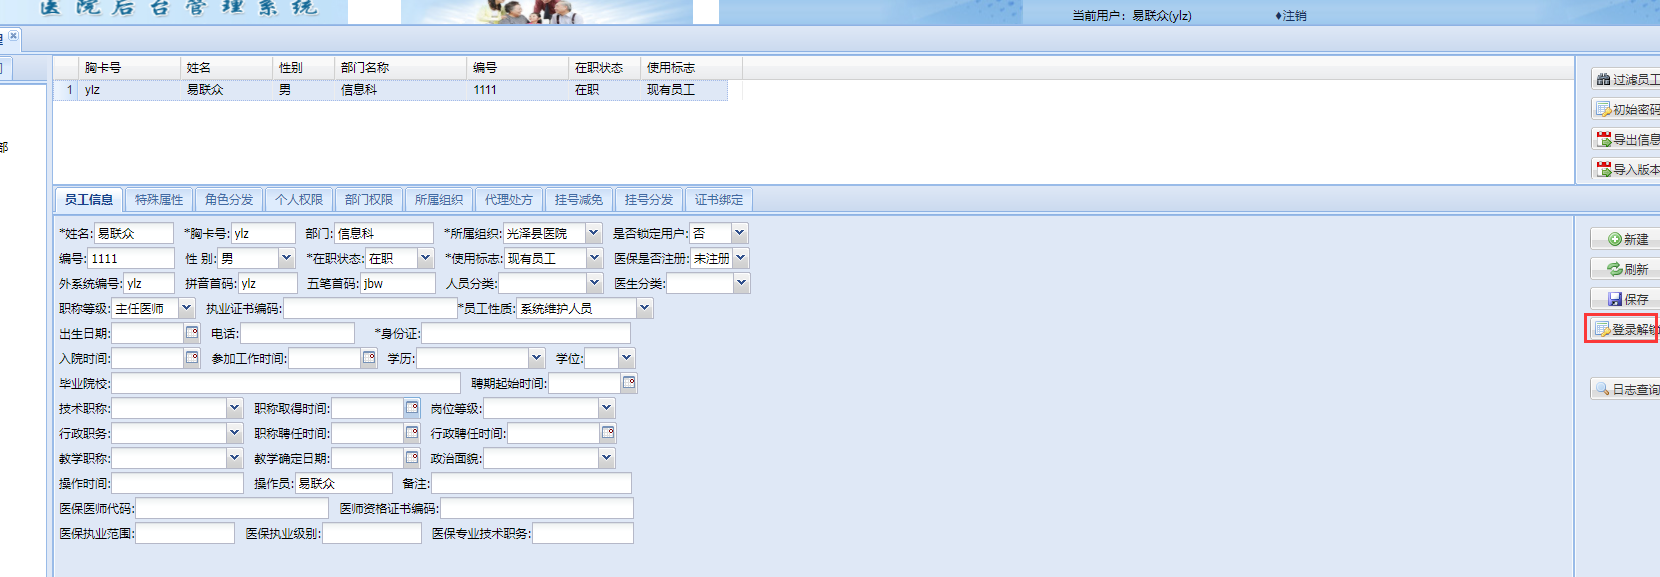Expand the 性别 dropdown
The width and height of the screenshot is (1660, 577).
pyautogui.click(x=286, y=258)
